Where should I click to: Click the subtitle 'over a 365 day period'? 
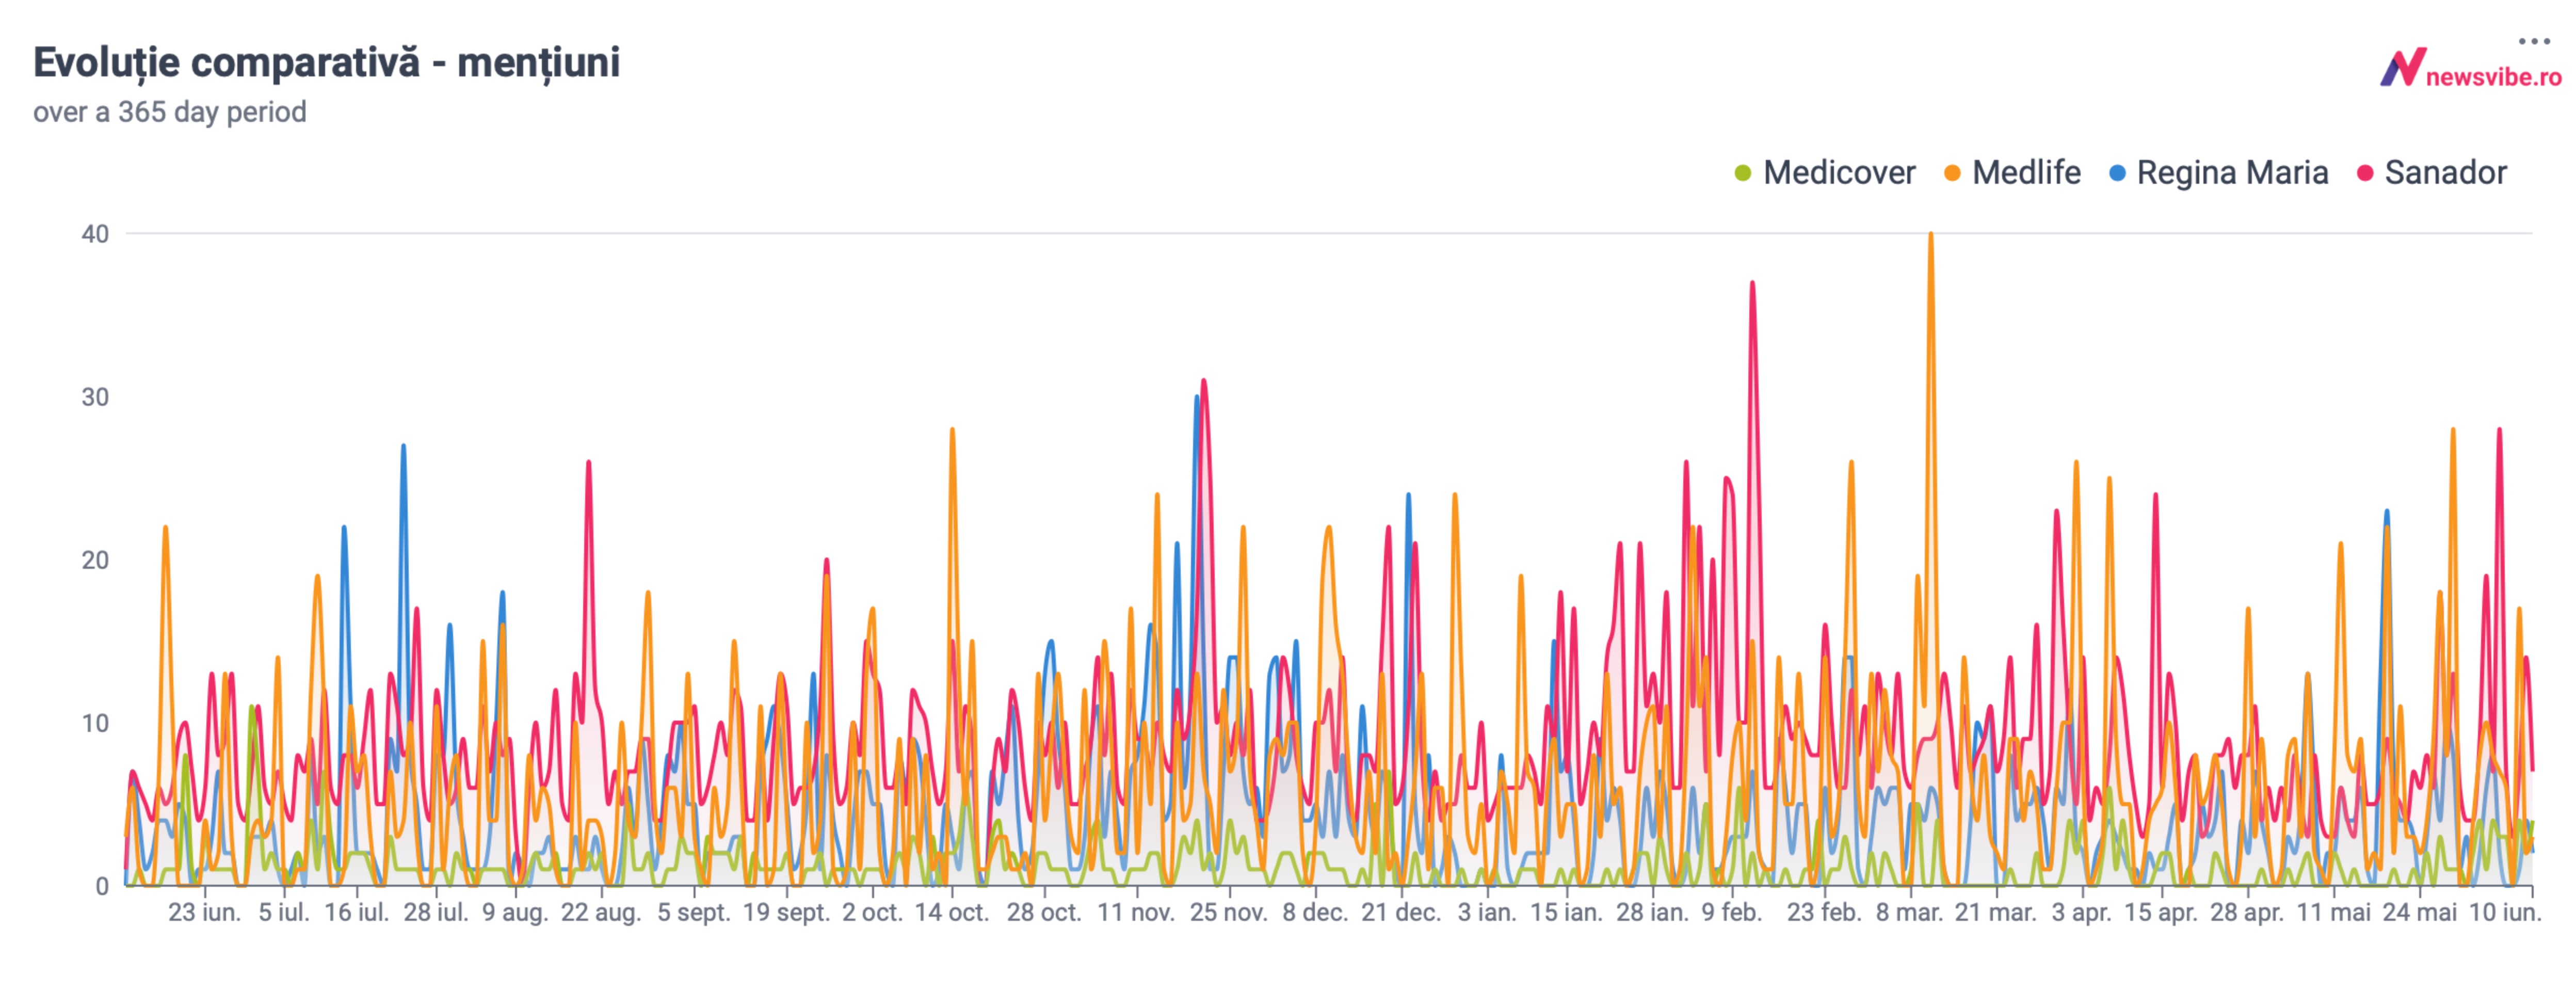(170, 112)
